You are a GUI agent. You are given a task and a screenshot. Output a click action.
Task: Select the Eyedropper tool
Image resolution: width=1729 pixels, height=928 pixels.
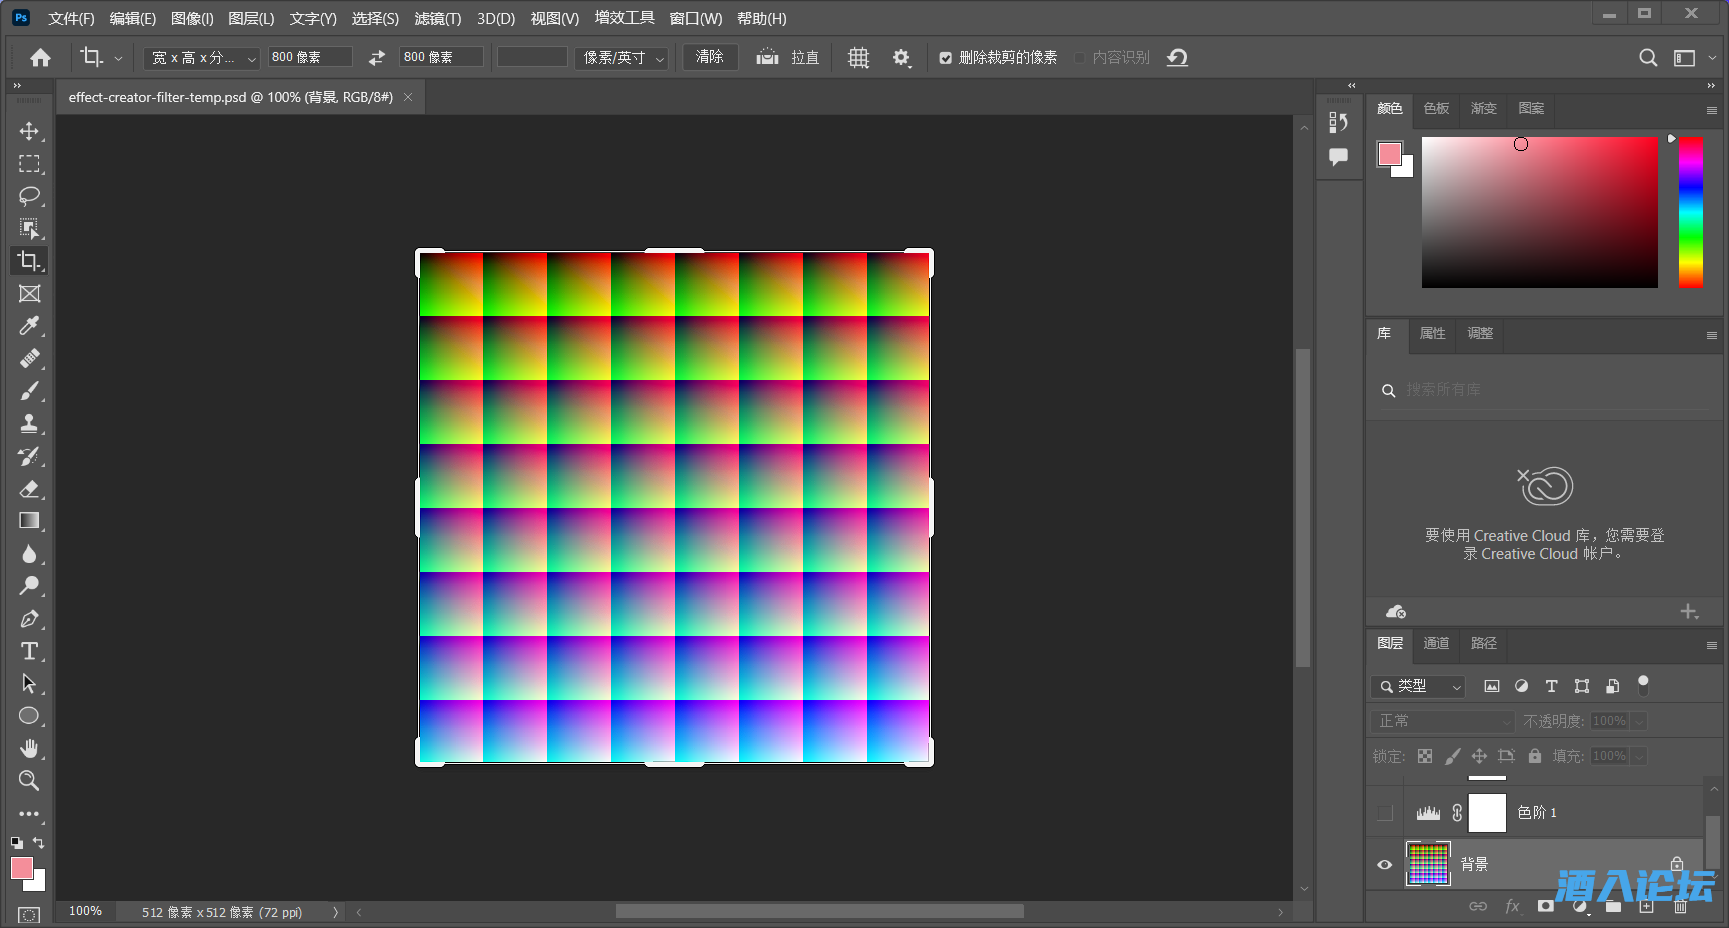click(29, 326)
